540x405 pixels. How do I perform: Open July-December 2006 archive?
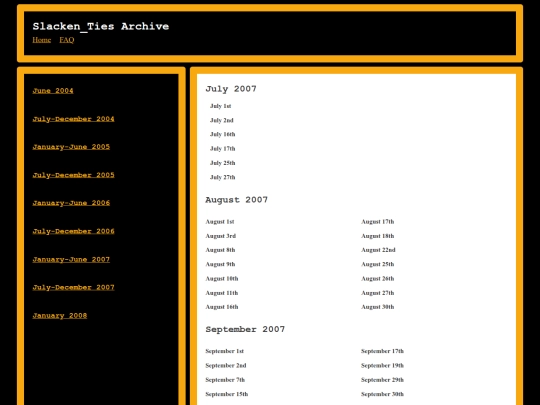[x=73, y=231]
